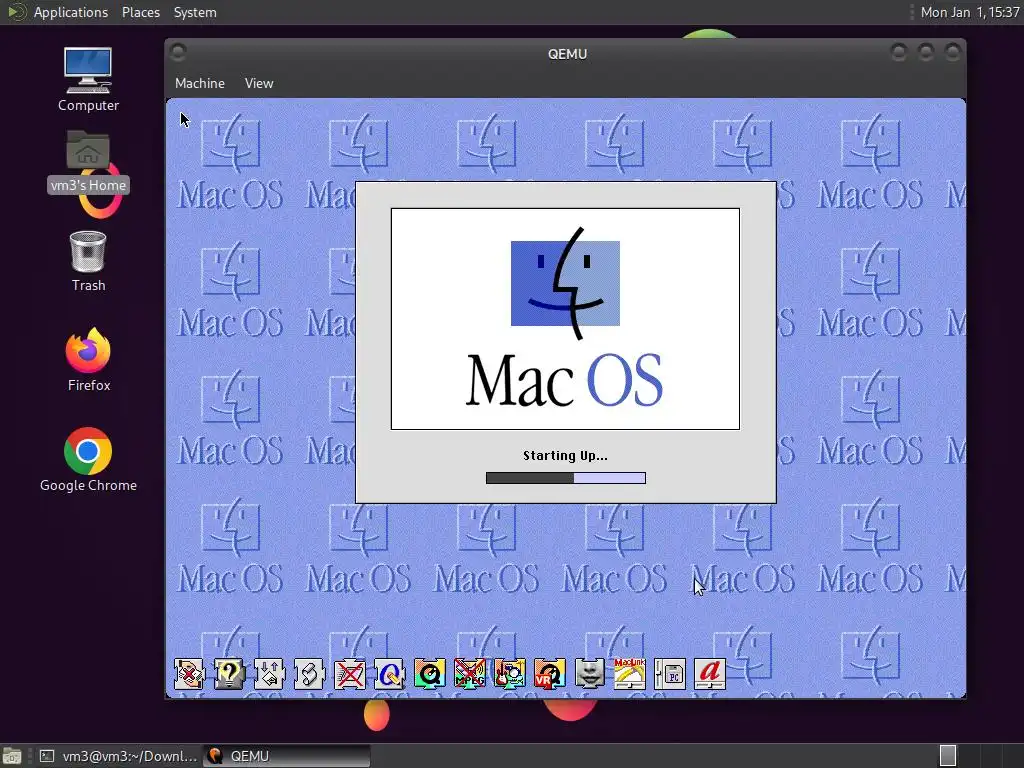Click the MacLink extension icon
The height and width of the screenshot is (768, 1024).
click(x=630, y=673)
